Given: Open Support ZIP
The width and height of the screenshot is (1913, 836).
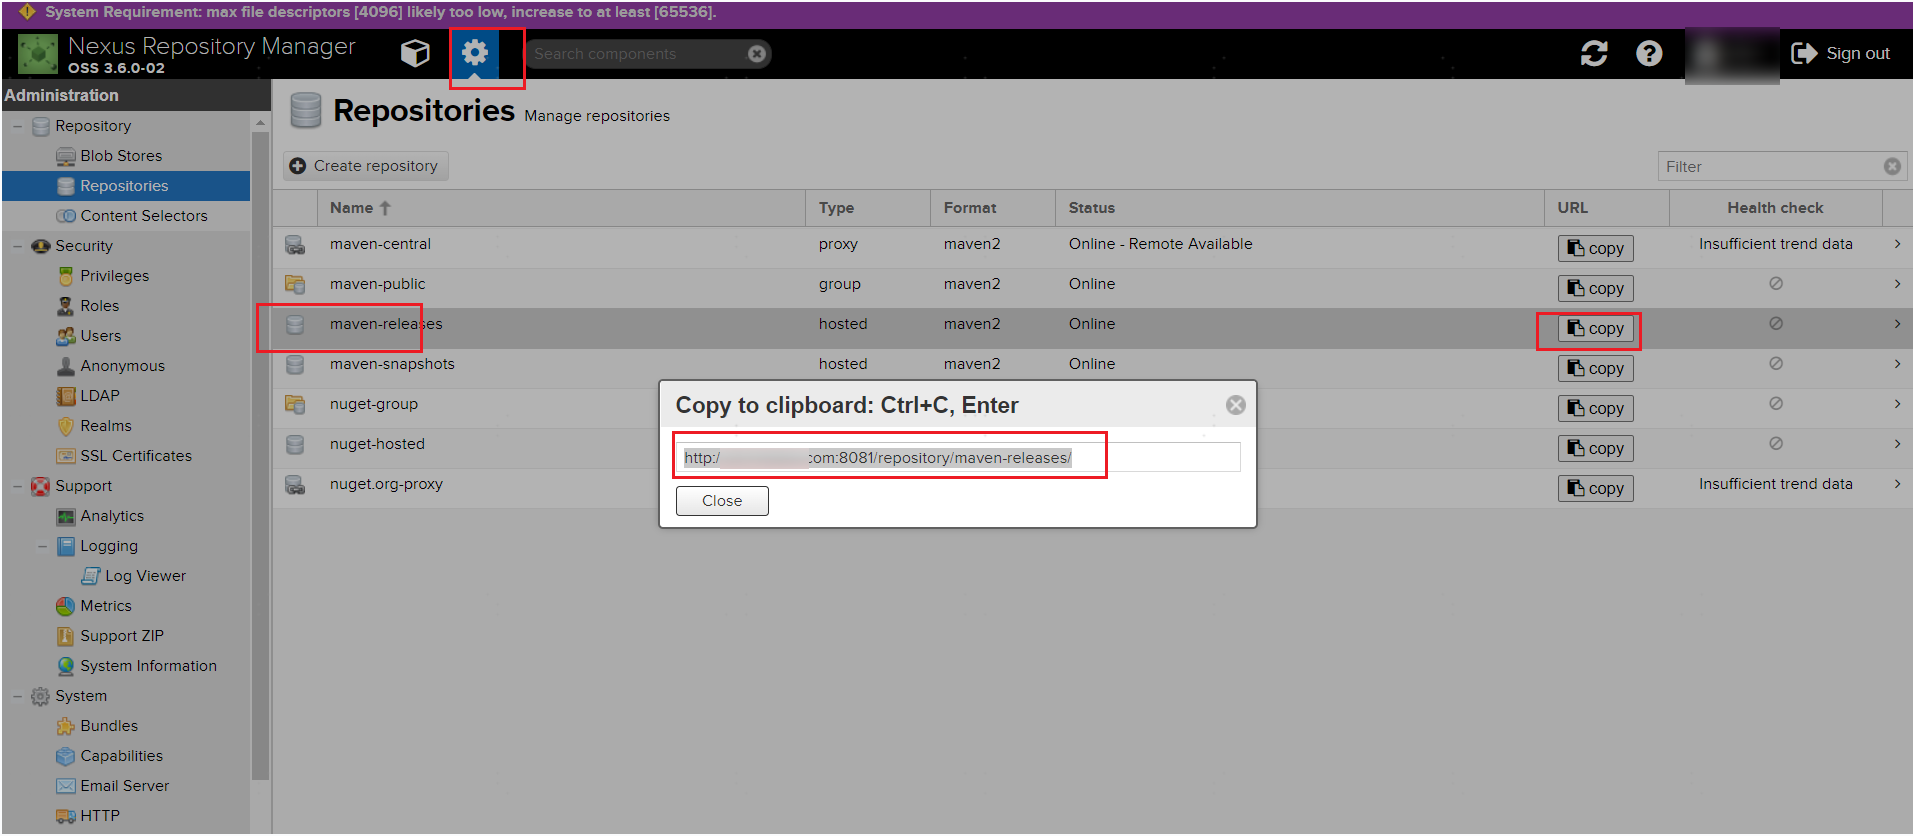Looking at the screenshot, I should point(122,636).
